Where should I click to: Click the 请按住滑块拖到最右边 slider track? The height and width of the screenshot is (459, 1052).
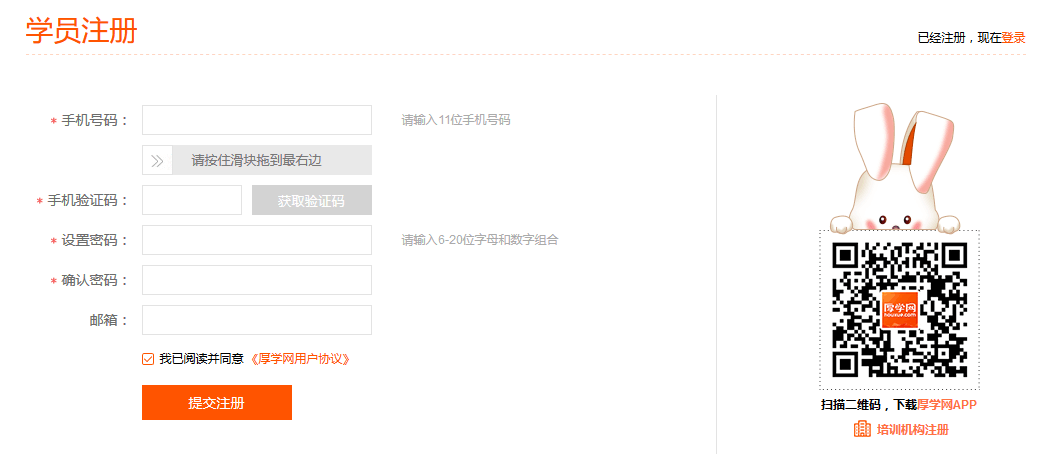click(x=271, y=160)
